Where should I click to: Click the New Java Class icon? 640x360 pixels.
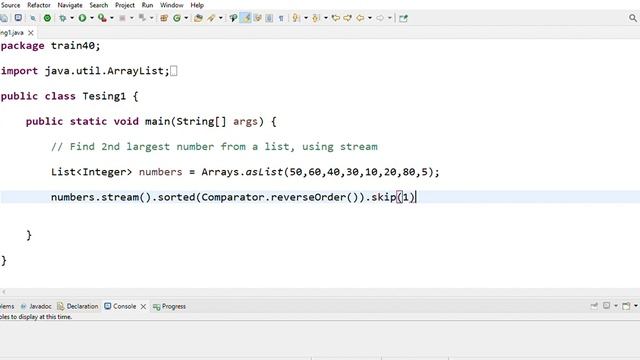[177, 18]
